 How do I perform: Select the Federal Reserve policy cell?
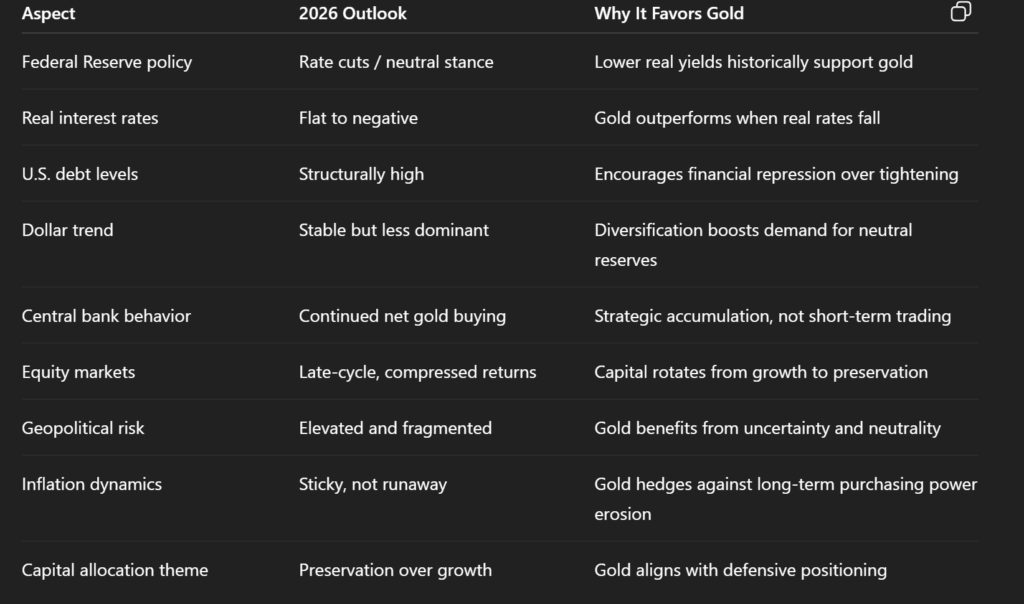pos(107,62)
